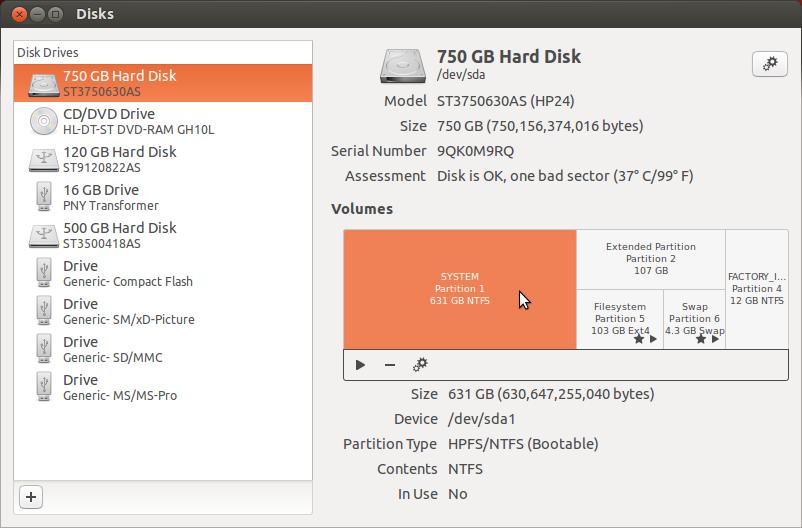
Task: Click the plus button below drive list
Action: (31, 496)
